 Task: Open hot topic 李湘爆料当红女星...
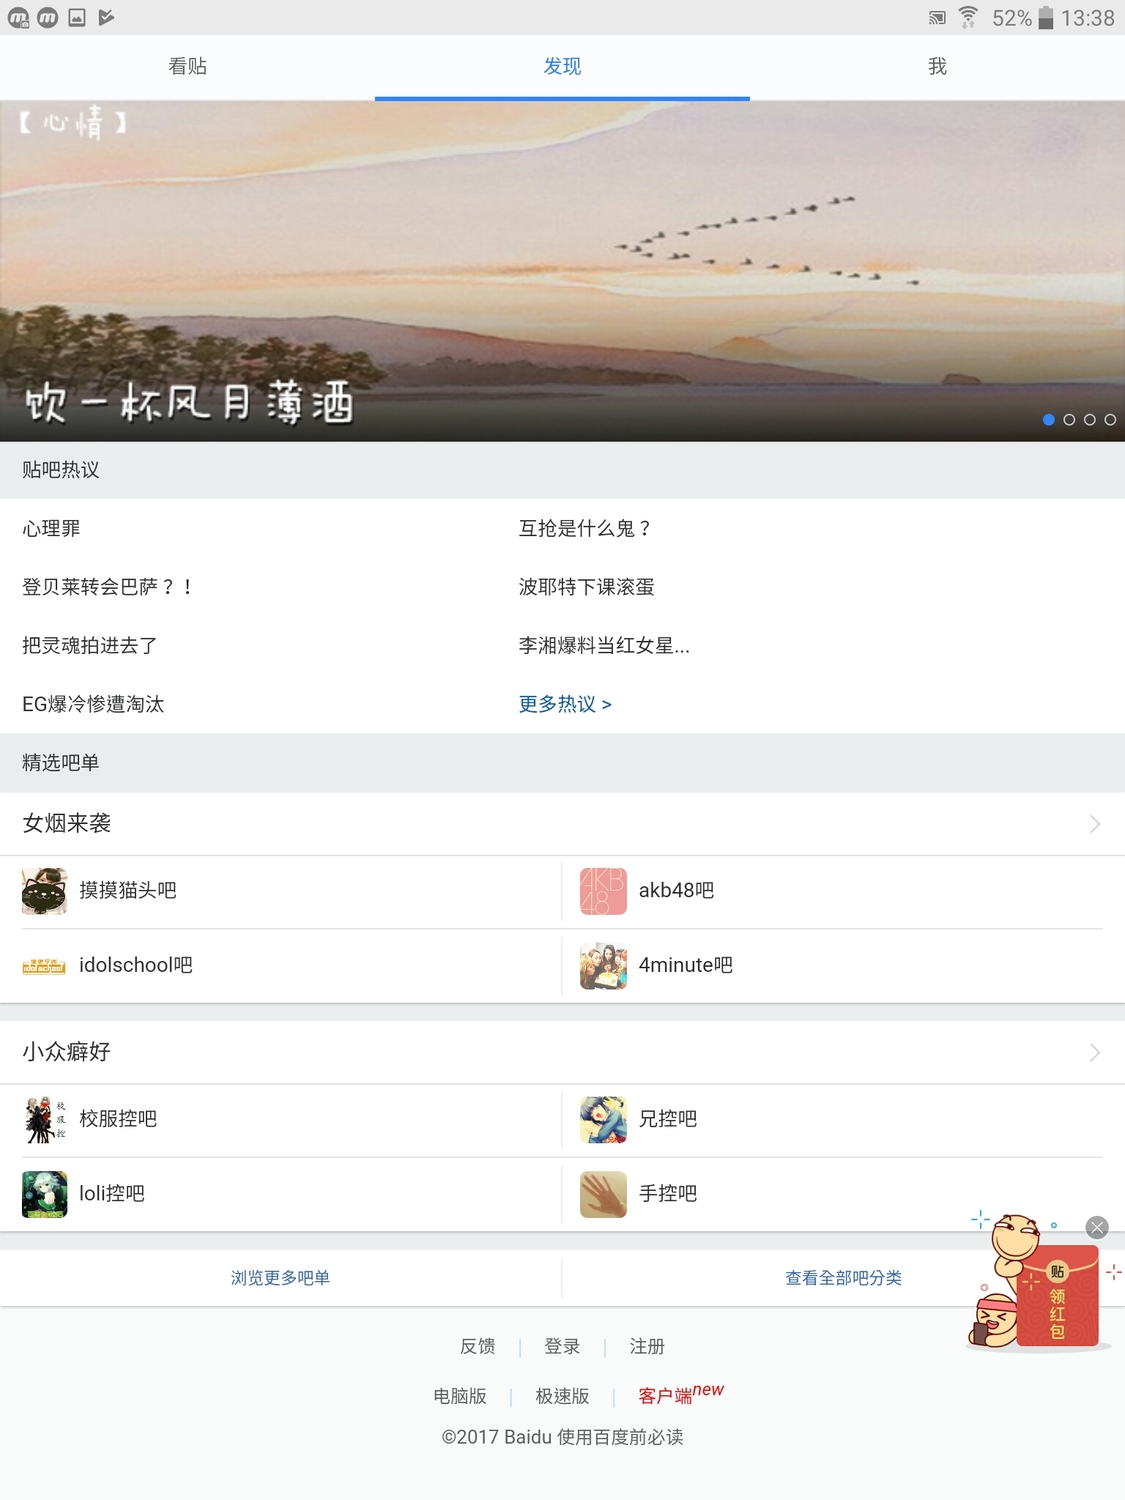pyautogui.click(x=604, y=645)
